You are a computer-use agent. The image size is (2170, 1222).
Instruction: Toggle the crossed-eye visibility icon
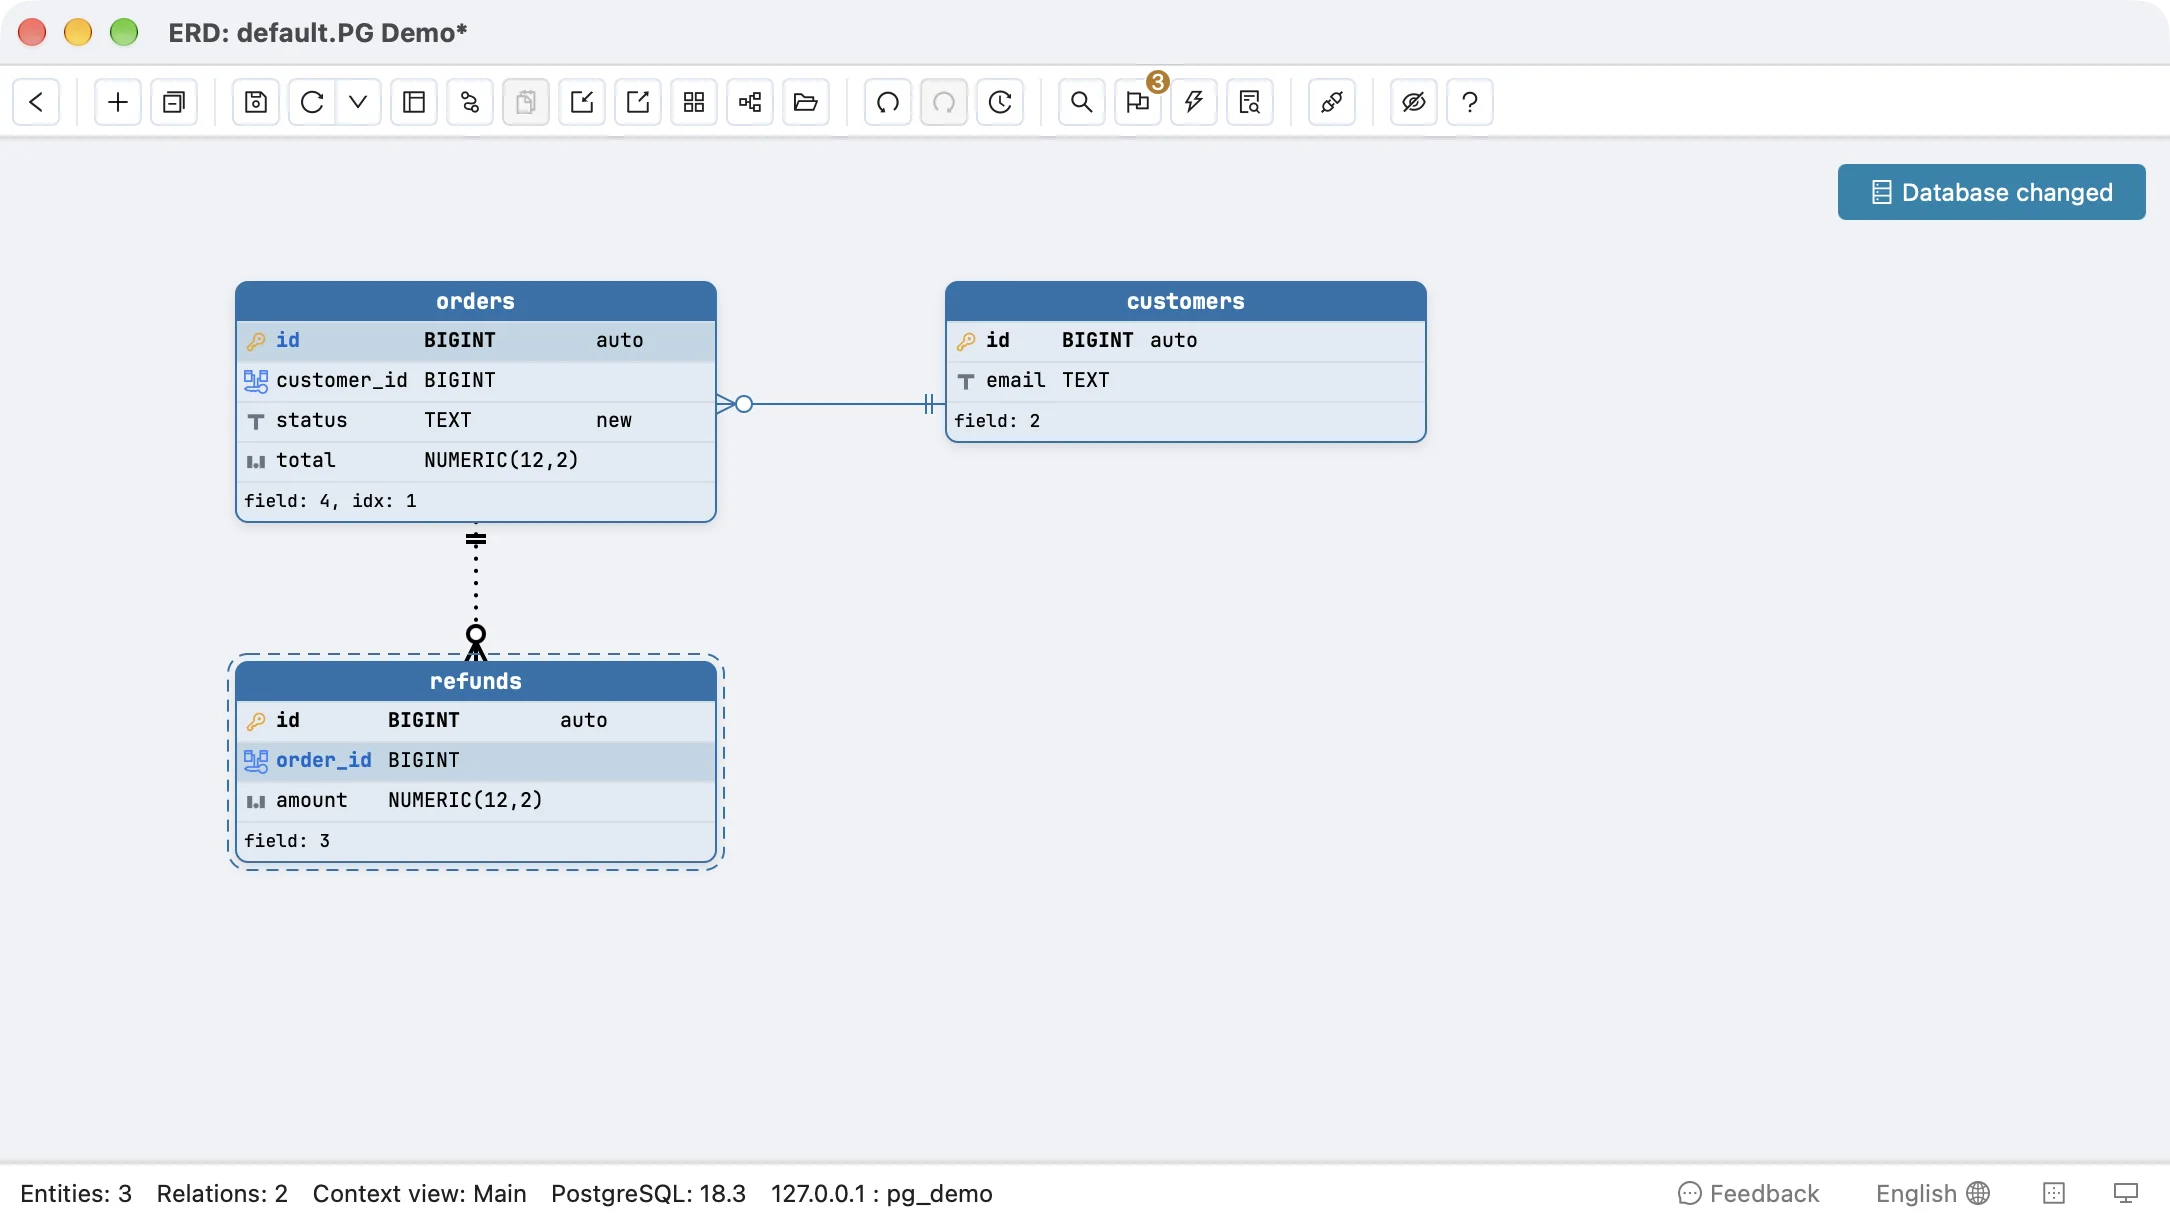pyautogui.click(x=1414, y=102)
